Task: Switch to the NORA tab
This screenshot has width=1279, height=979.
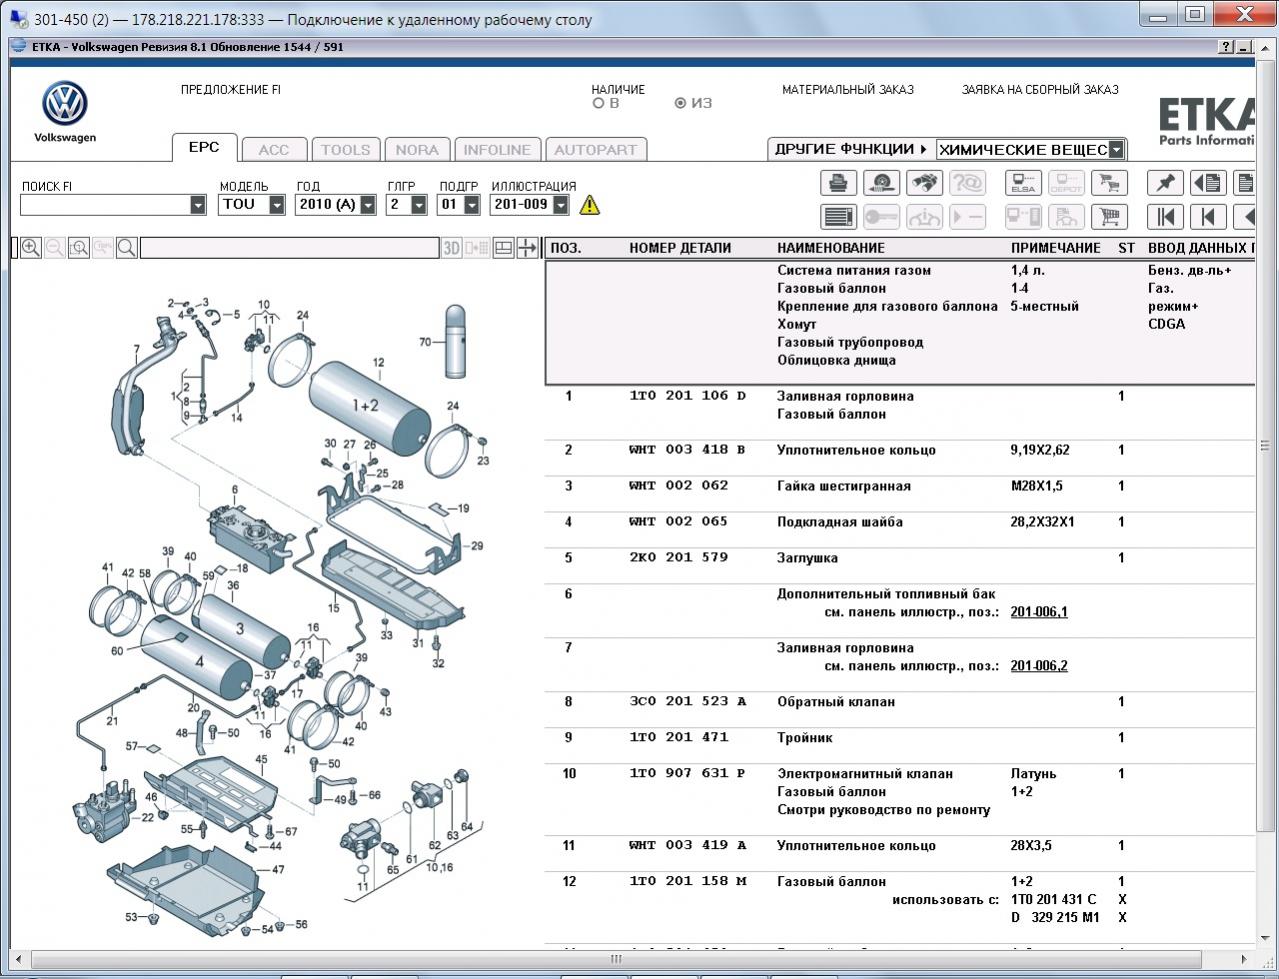Action: [417, 150]
